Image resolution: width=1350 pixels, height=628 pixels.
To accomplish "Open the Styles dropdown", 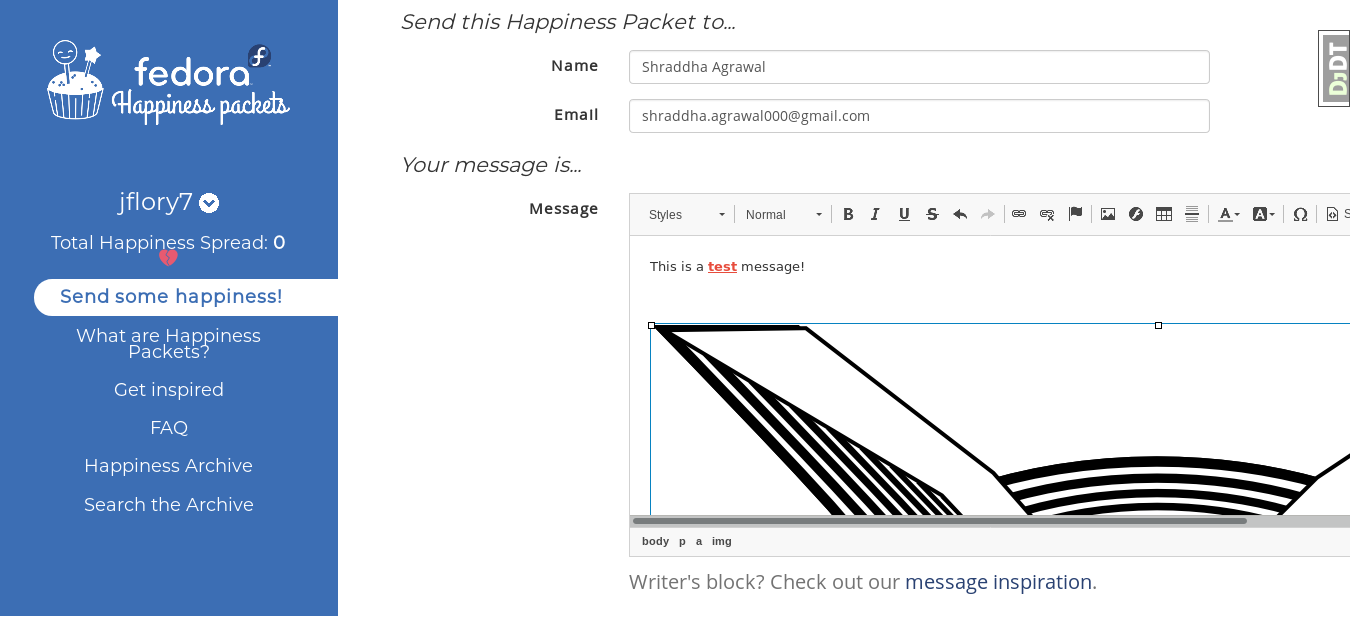I will point(686,214).
